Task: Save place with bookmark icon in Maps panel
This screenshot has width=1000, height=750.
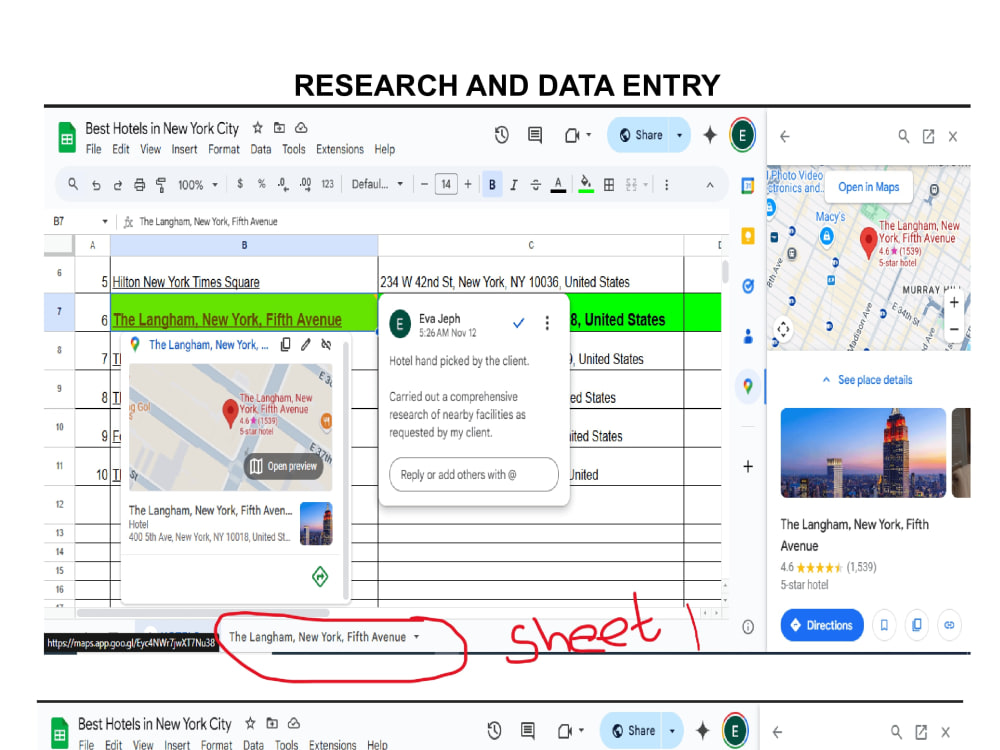Action: pos(884,625)
